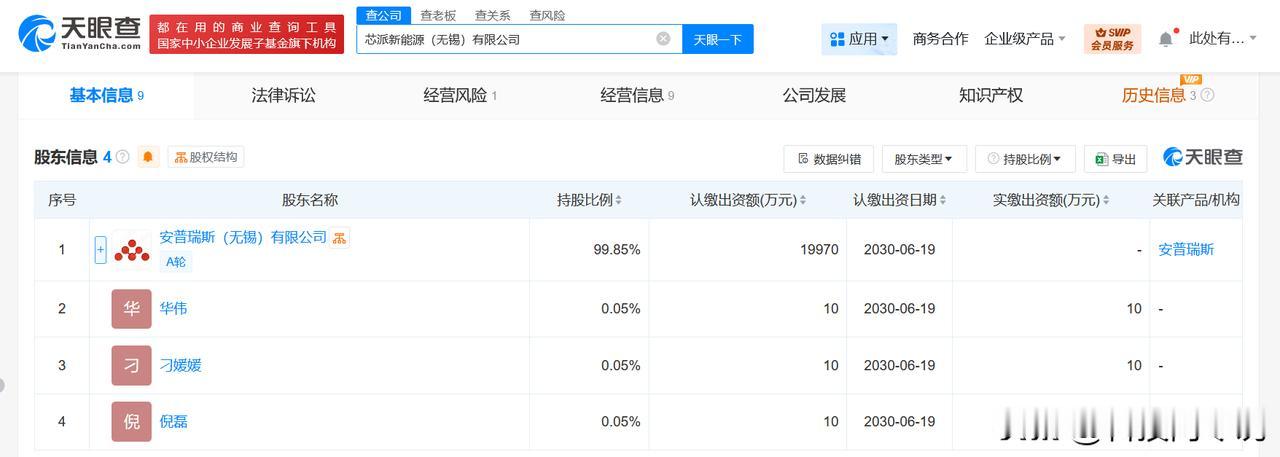Click the 刁 avatar for 刁媛媛
The height and width of the screenshot is (457, 1280).
[131, 365]
